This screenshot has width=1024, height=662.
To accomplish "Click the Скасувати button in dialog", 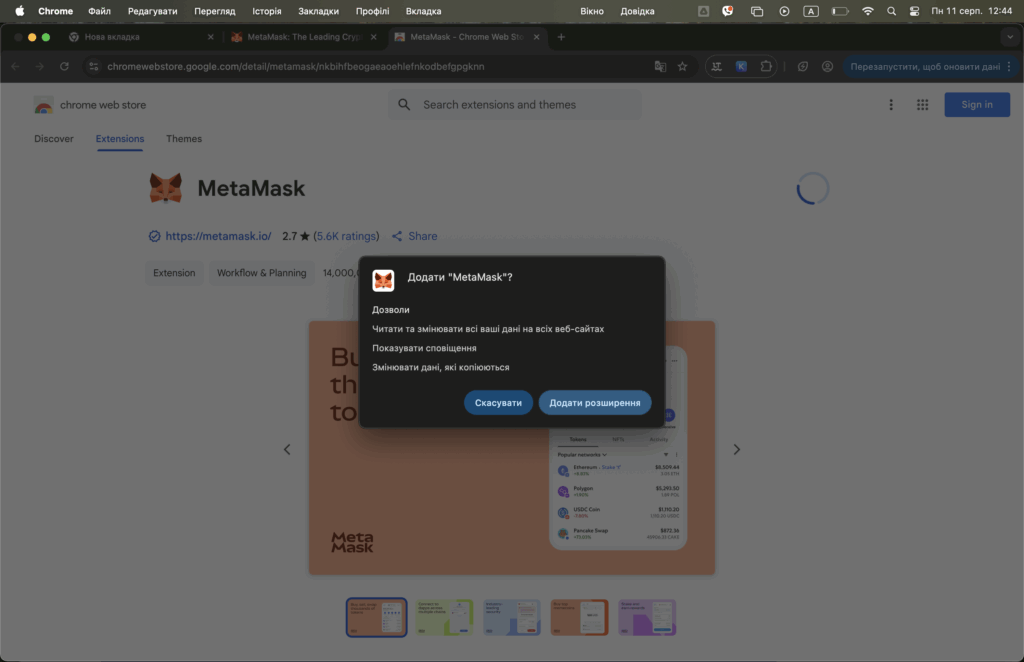I will pos(498,402).
